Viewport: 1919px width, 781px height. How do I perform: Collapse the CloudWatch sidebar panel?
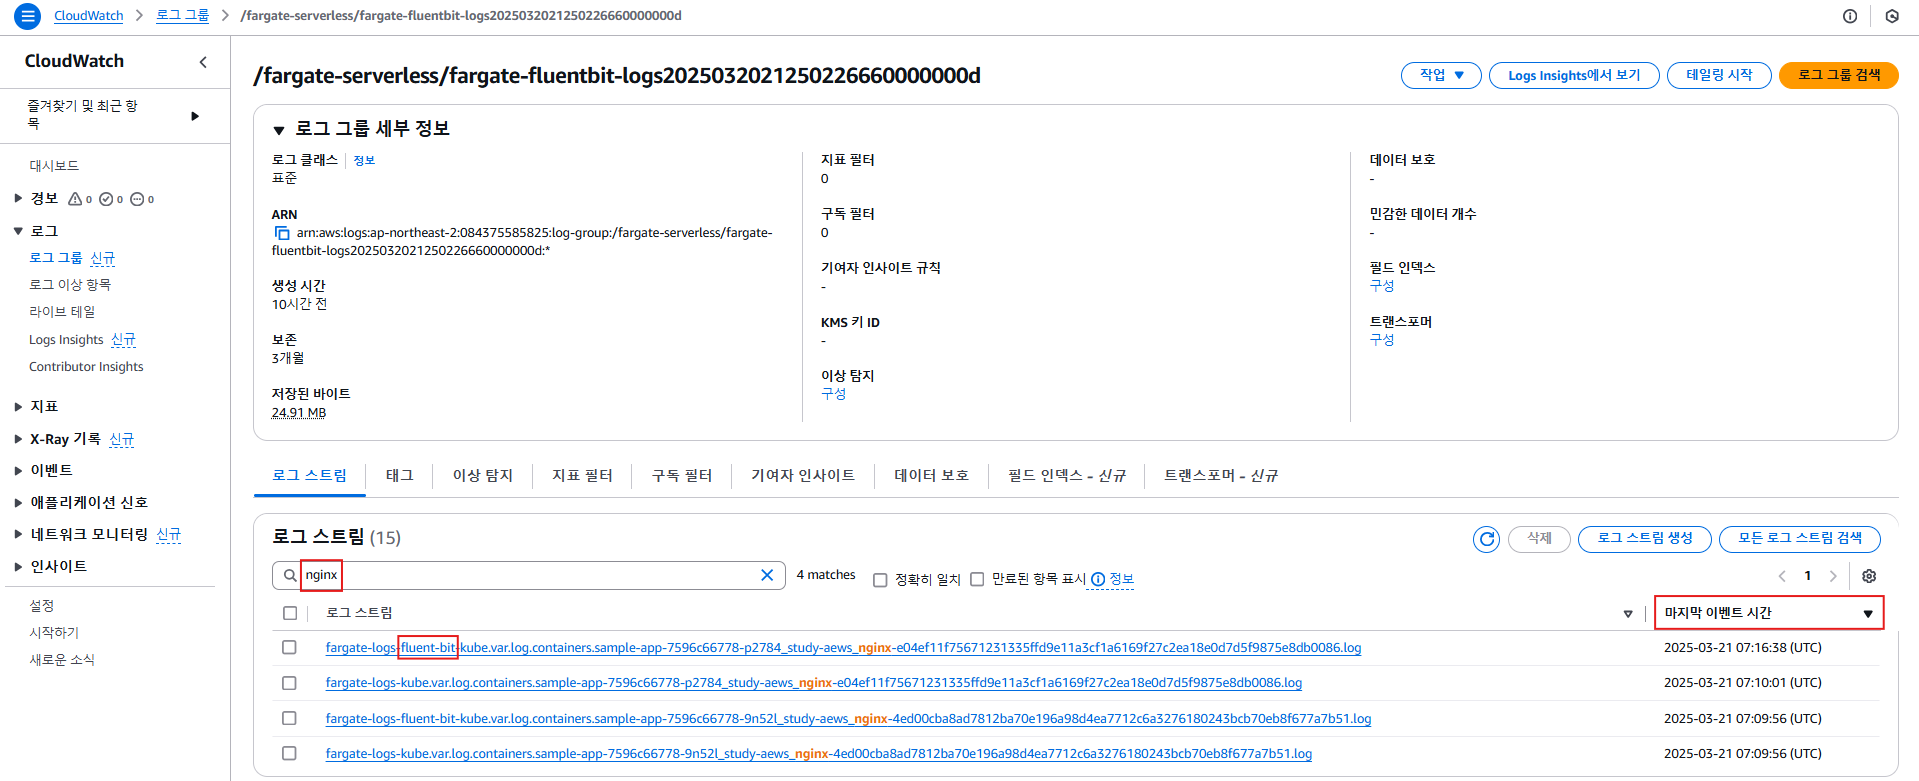tap(203, 62)
